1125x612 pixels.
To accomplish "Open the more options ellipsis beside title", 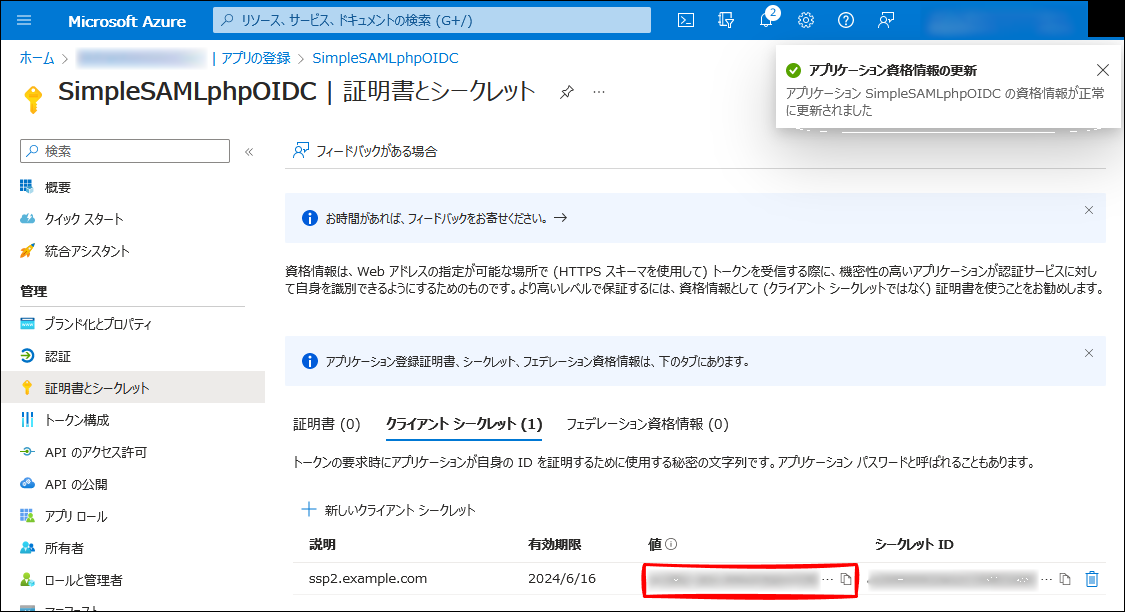I will (x=599, y=92).
